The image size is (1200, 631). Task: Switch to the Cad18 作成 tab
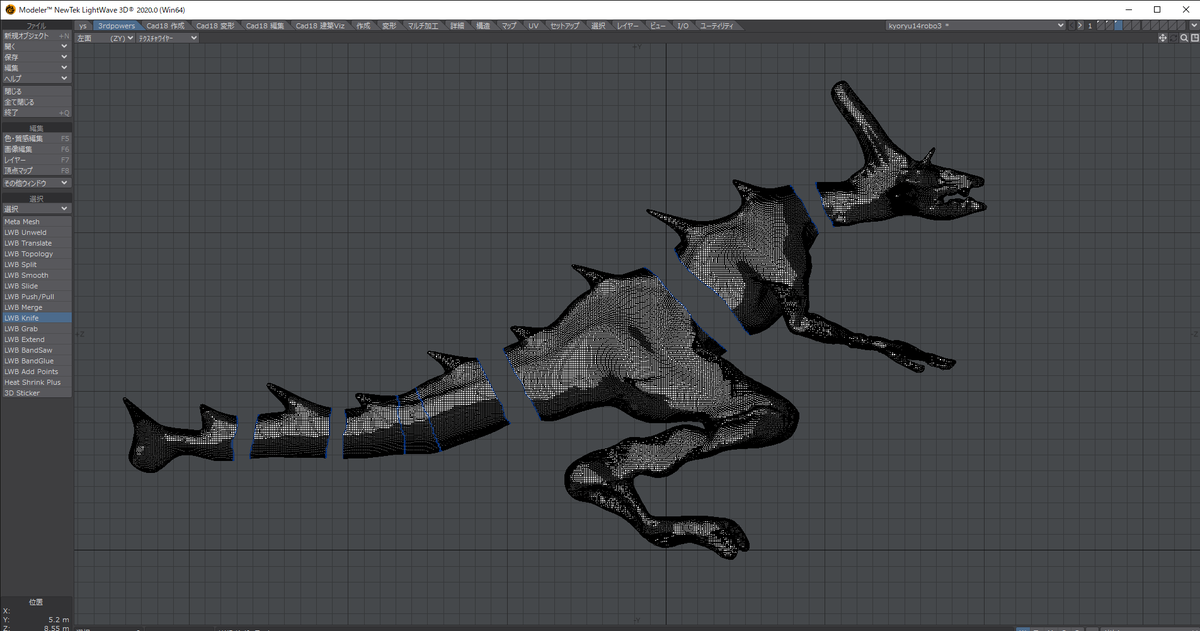coord(165,25)
